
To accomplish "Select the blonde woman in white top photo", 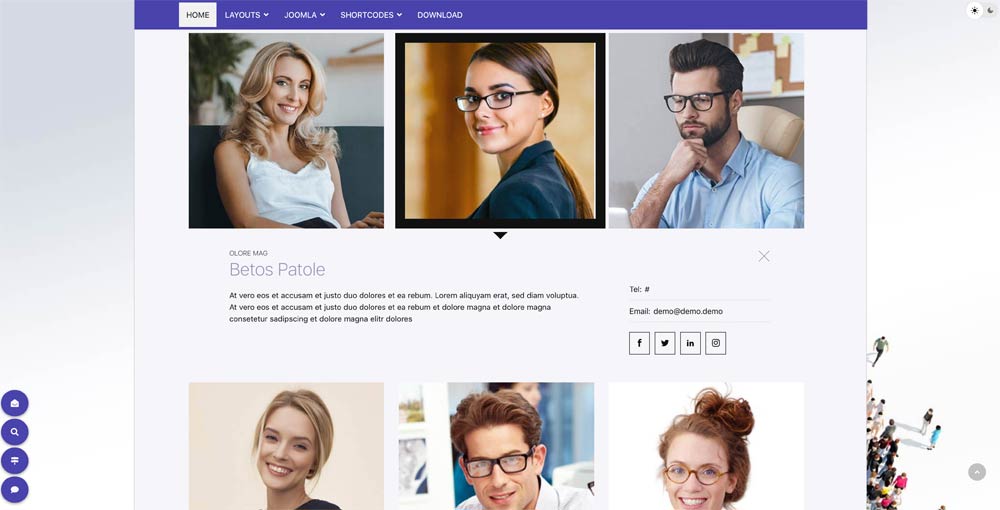I will coord(286,131).
